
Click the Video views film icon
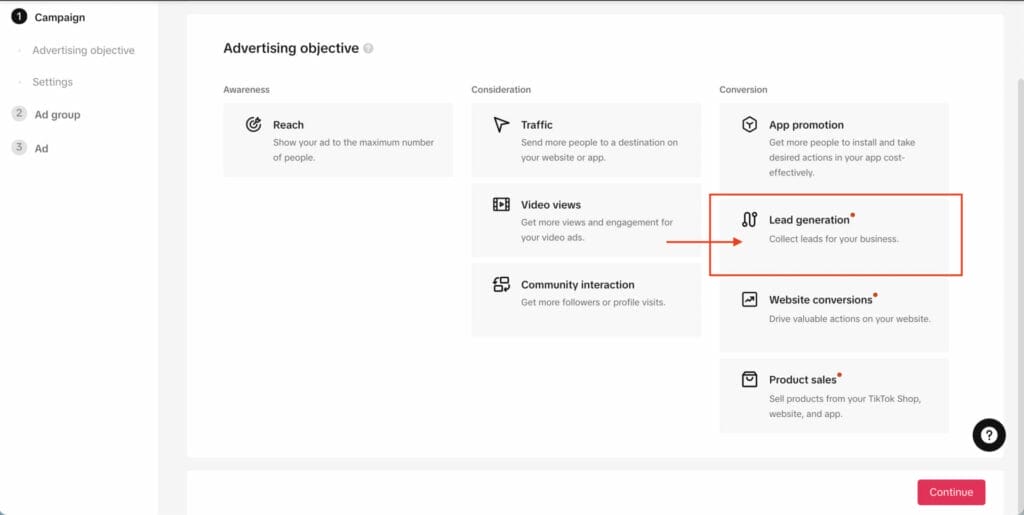(501, 204)
